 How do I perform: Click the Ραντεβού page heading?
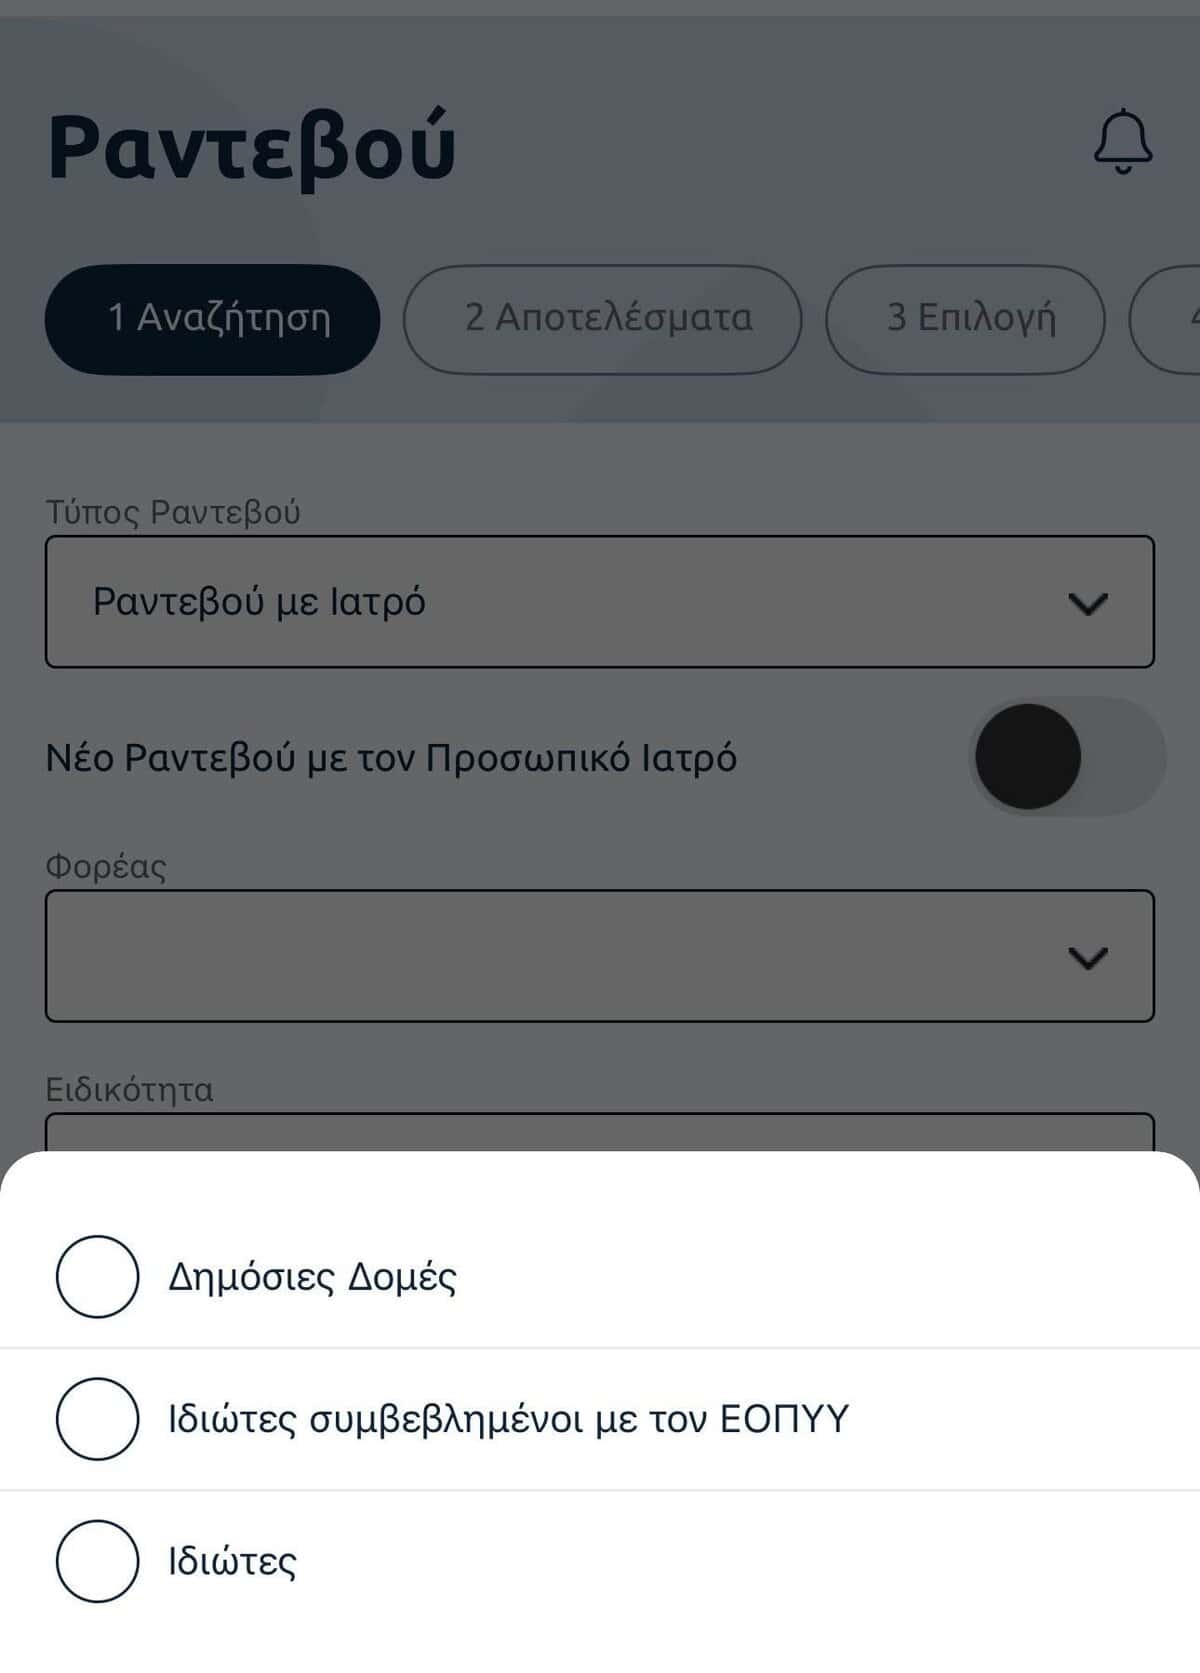tap(251, 148)
